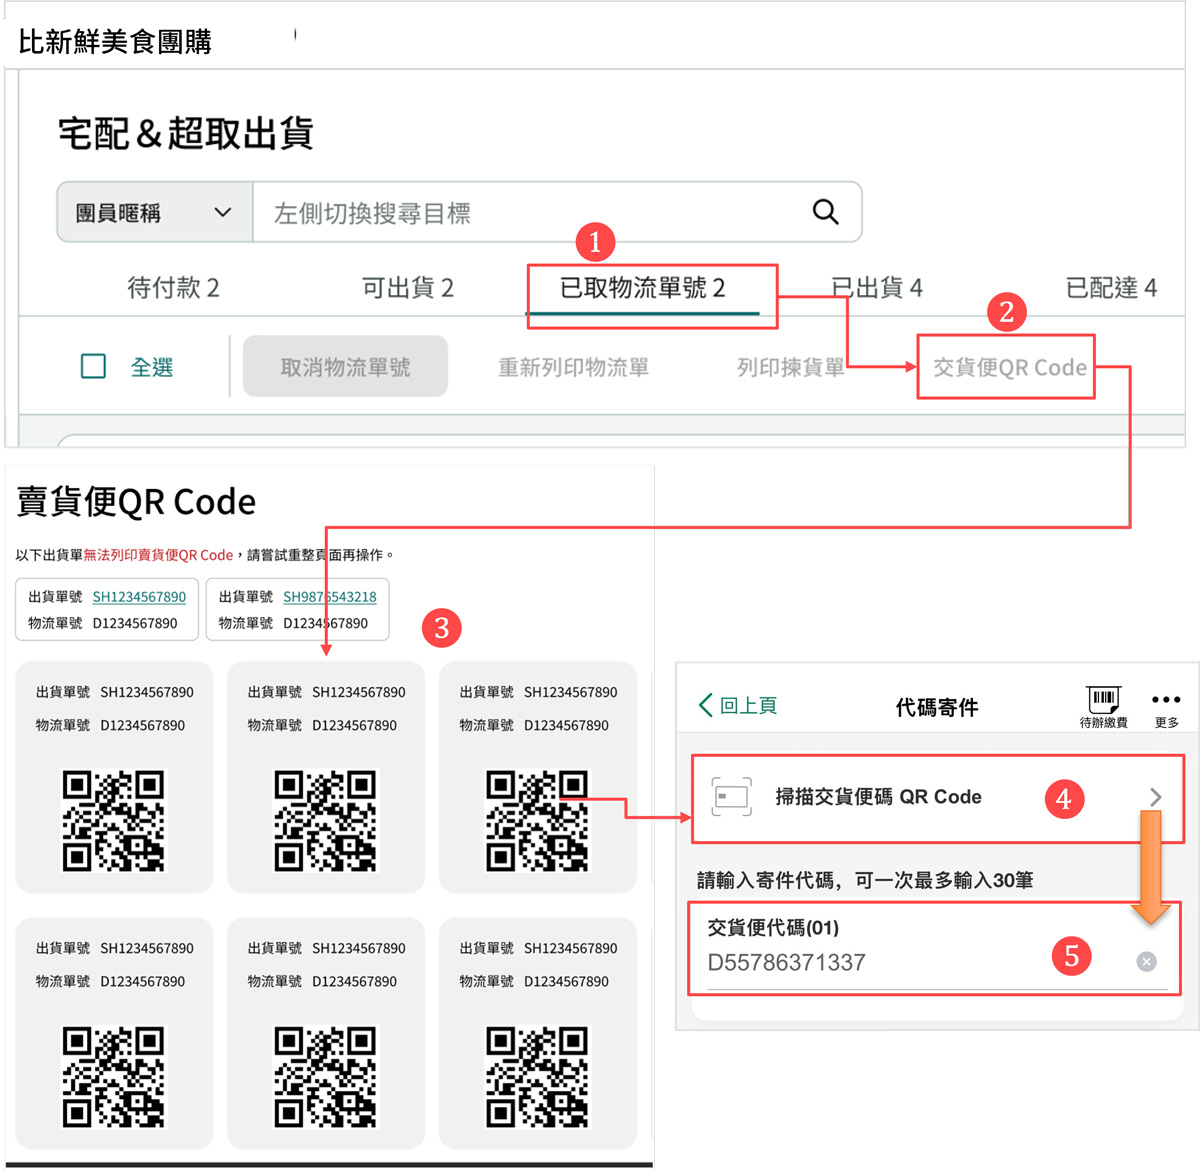This screenshot has width=1200, height=1169.
Task: Click the 交貨便QR Code button
Action: [1009, 367]
